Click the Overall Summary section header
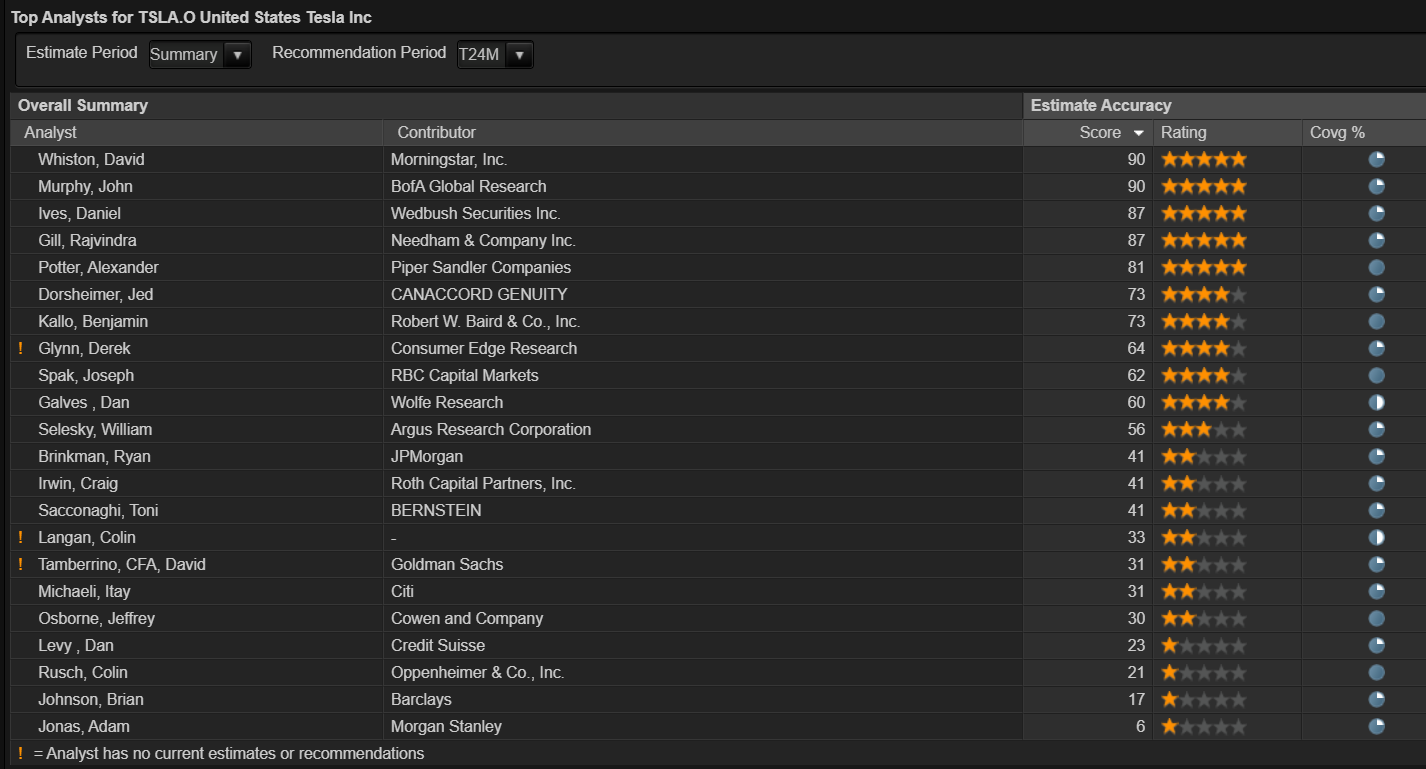This screenshot has height=769, width=1426. tap(83, 105)
